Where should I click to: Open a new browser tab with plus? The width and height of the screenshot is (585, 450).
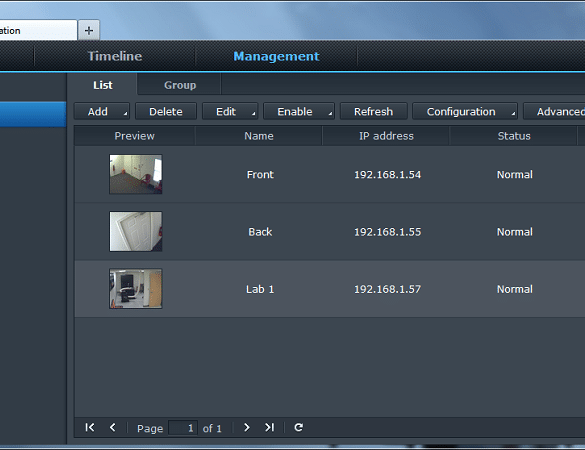(x=89, y=30)
